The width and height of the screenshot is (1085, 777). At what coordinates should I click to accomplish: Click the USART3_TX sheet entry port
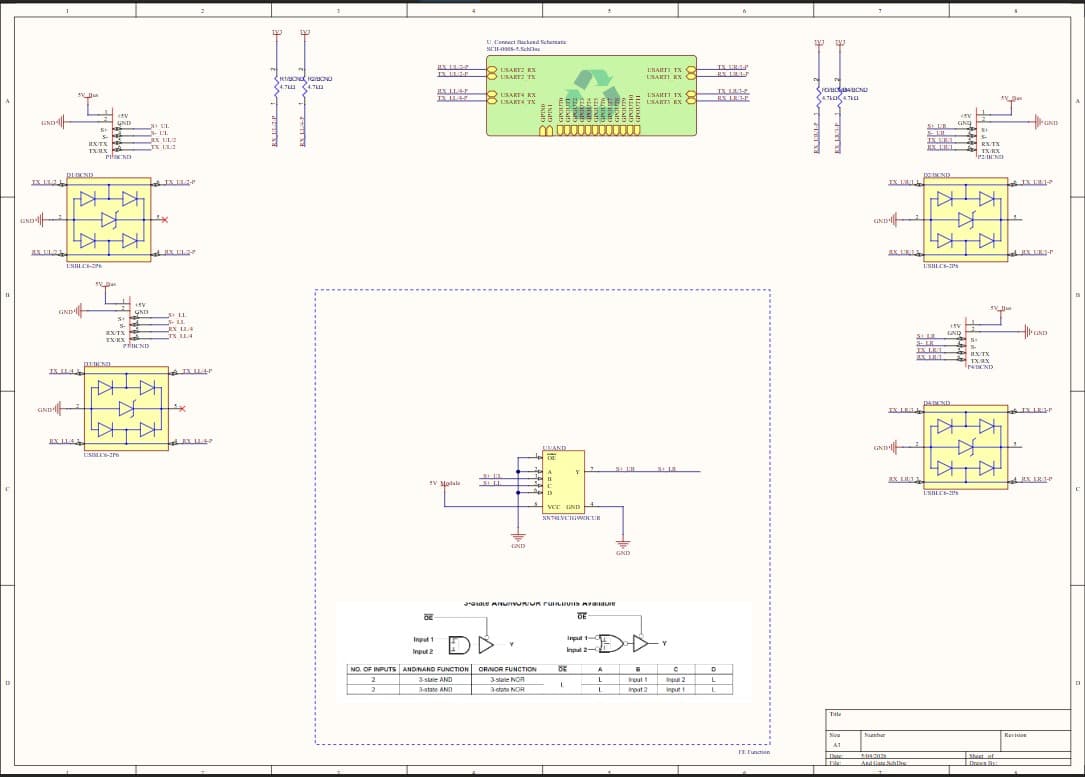[691, 94]
